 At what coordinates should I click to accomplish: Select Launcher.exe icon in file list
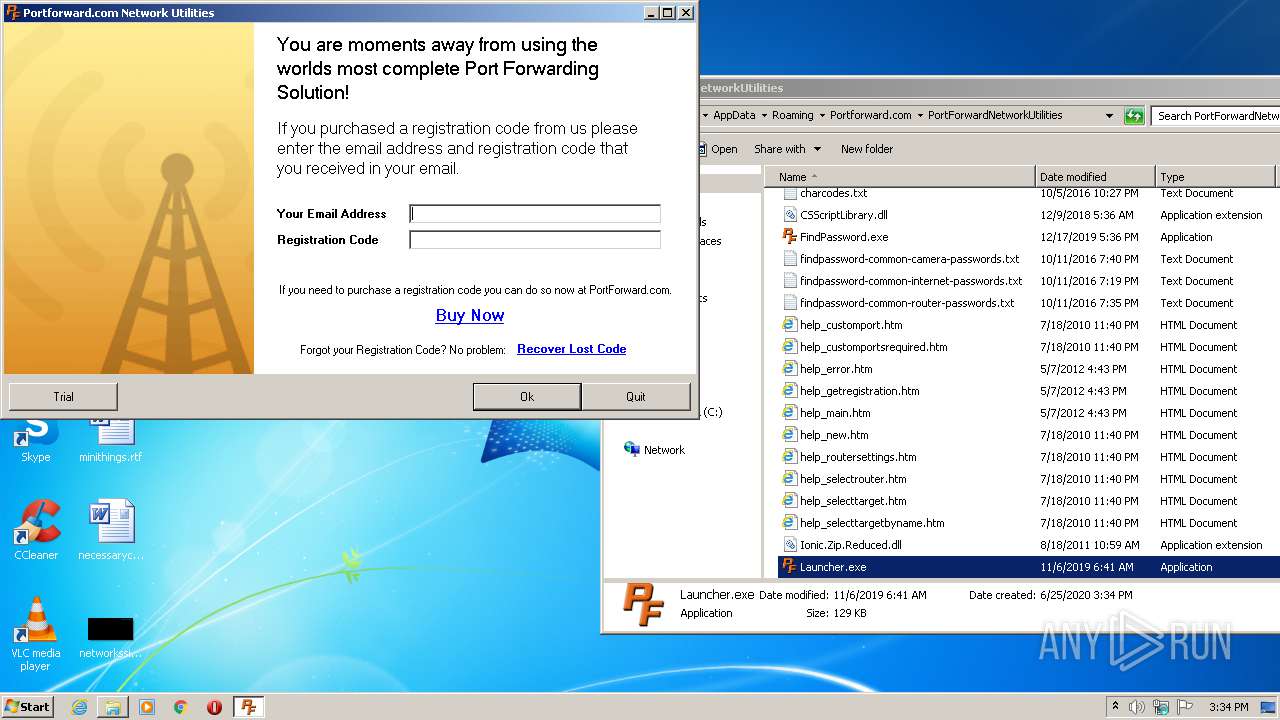coord(789,567)
